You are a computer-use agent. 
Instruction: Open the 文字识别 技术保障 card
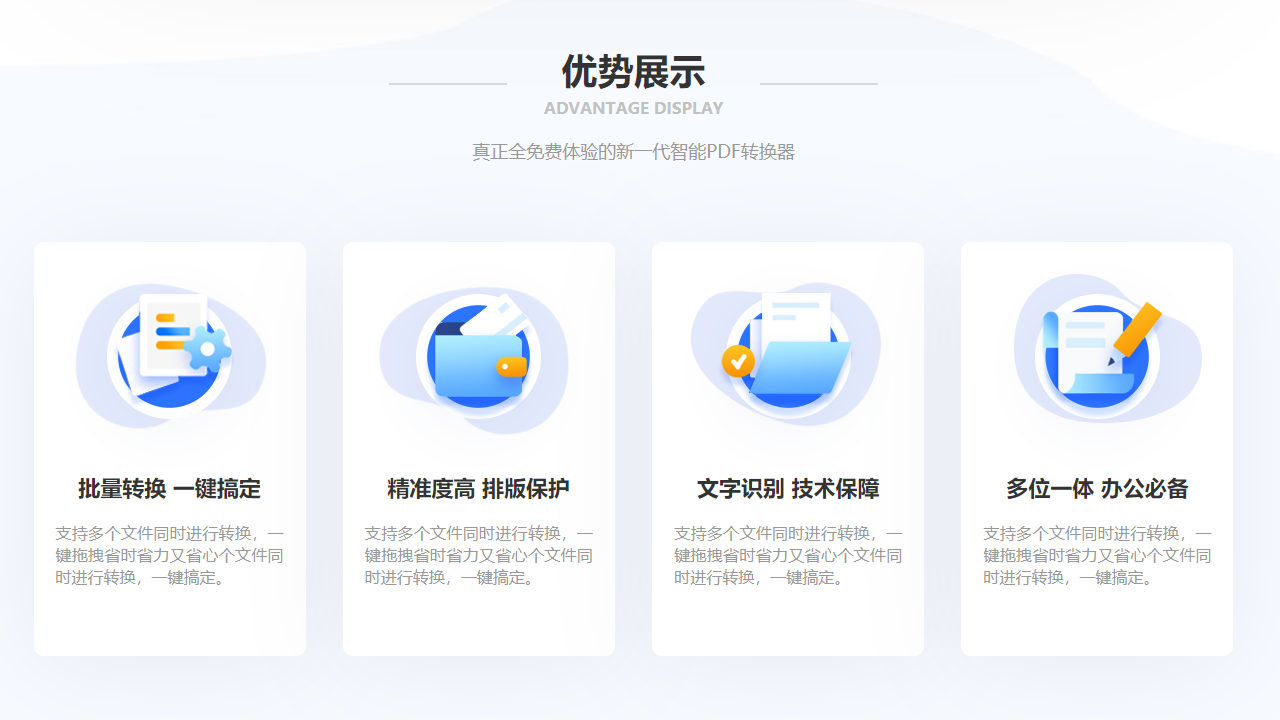pos(787,448)
